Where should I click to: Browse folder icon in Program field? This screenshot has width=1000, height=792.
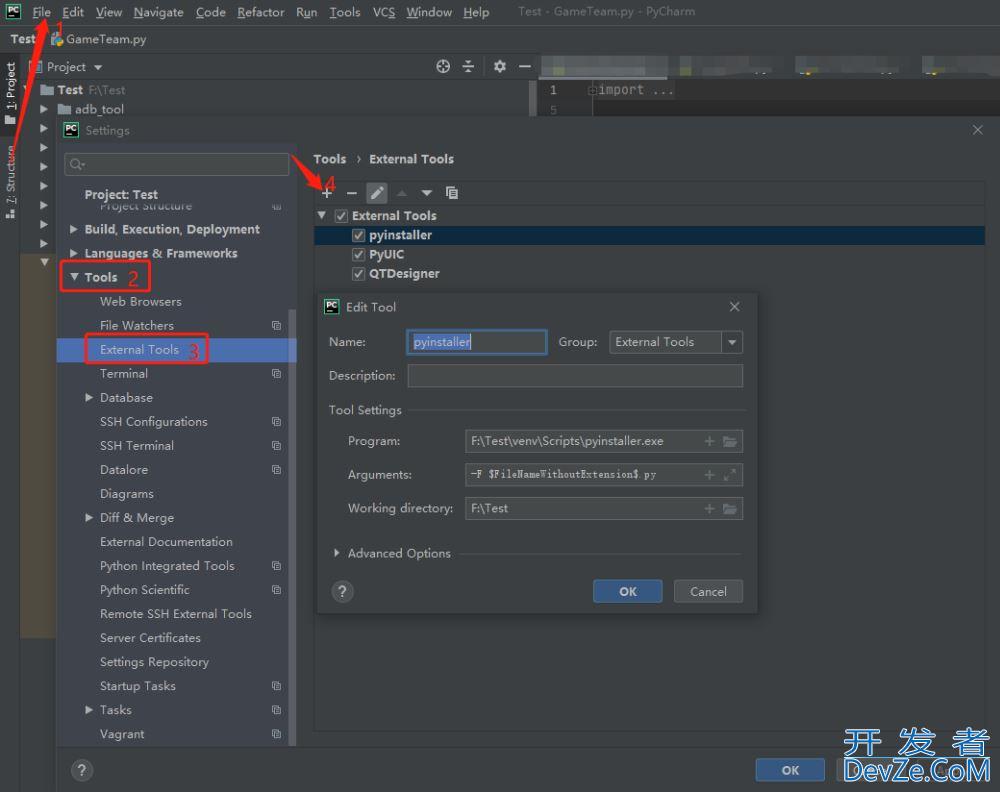[x=730, y=441]
